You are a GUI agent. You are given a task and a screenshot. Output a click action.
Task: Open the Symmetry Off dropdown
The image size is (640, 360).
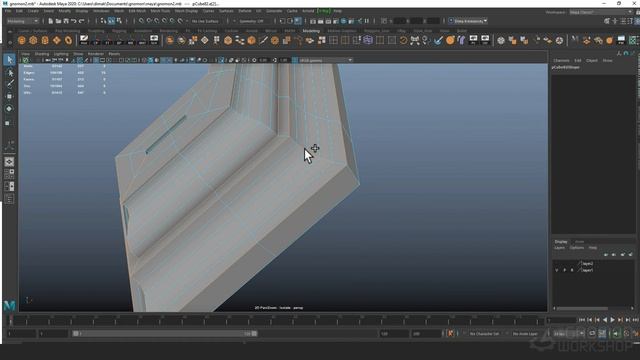coord(253,21)
